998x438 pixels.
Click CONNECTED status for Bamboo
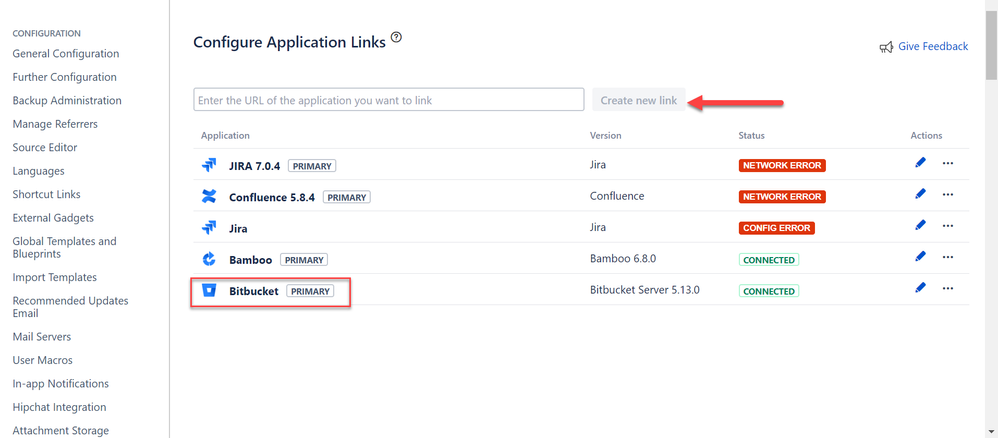coord(769,260)
